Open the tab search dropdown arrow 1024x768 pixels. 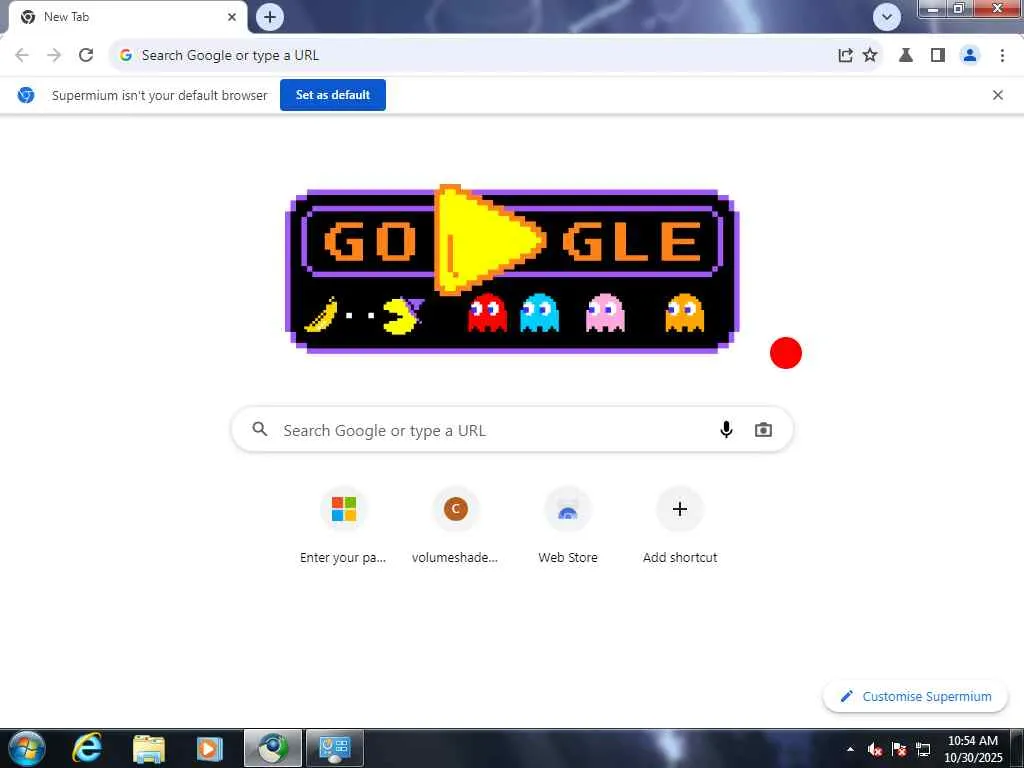coord(887,17)
